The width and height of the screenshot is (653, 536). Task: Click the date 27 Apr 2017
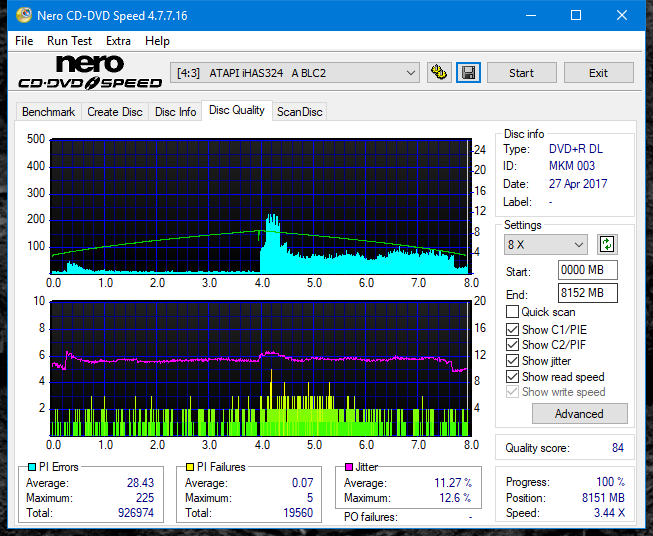click(578, 184)
